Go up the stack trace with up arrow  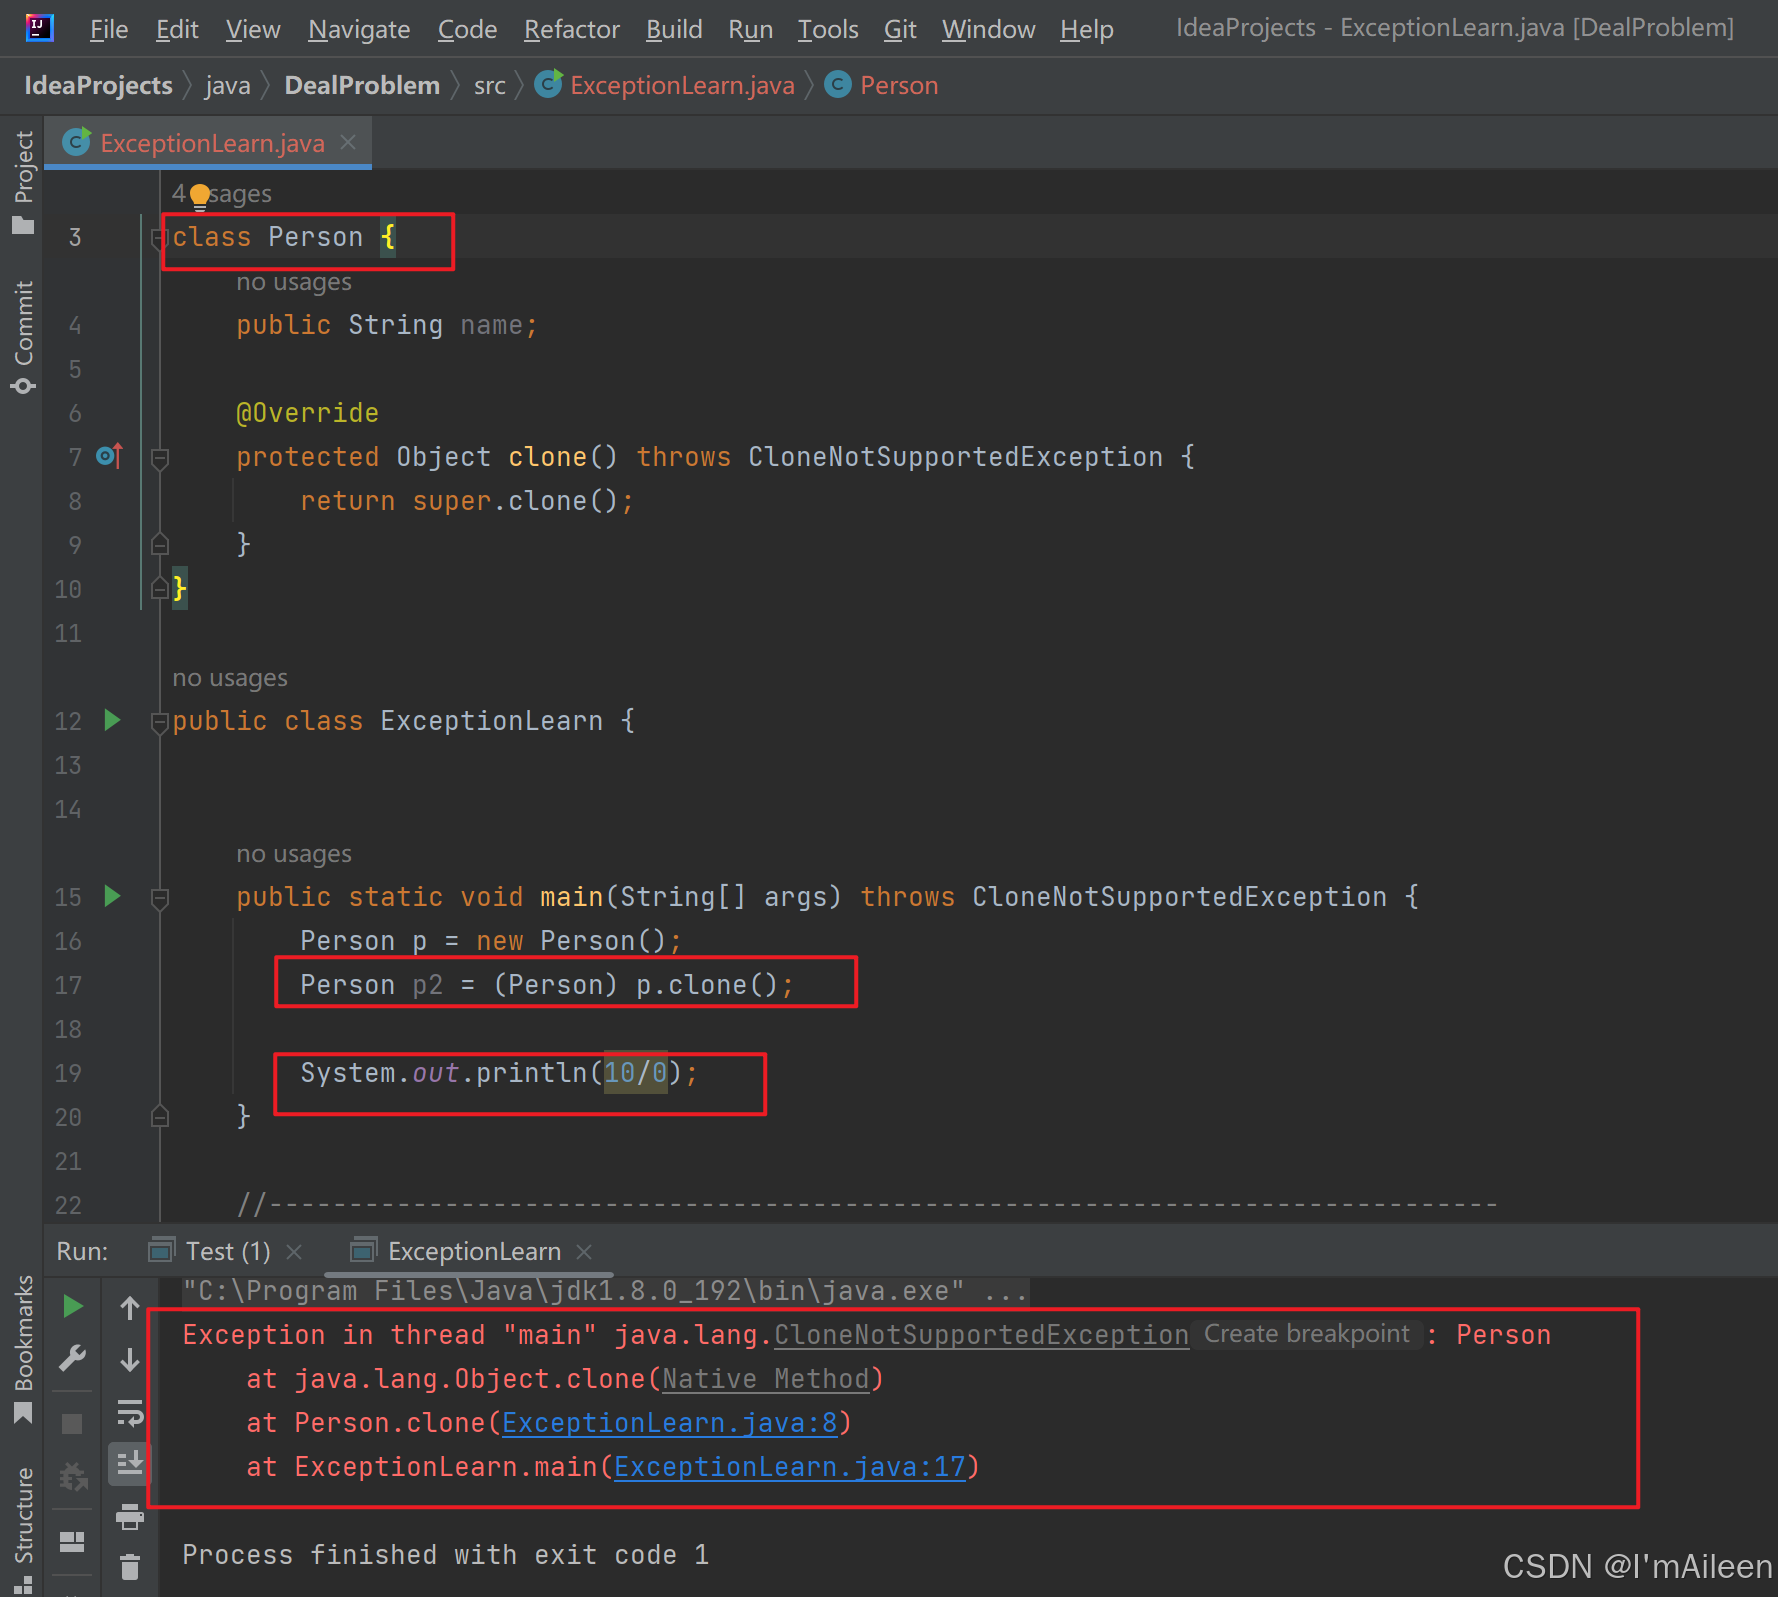[x=130, y=1308]
